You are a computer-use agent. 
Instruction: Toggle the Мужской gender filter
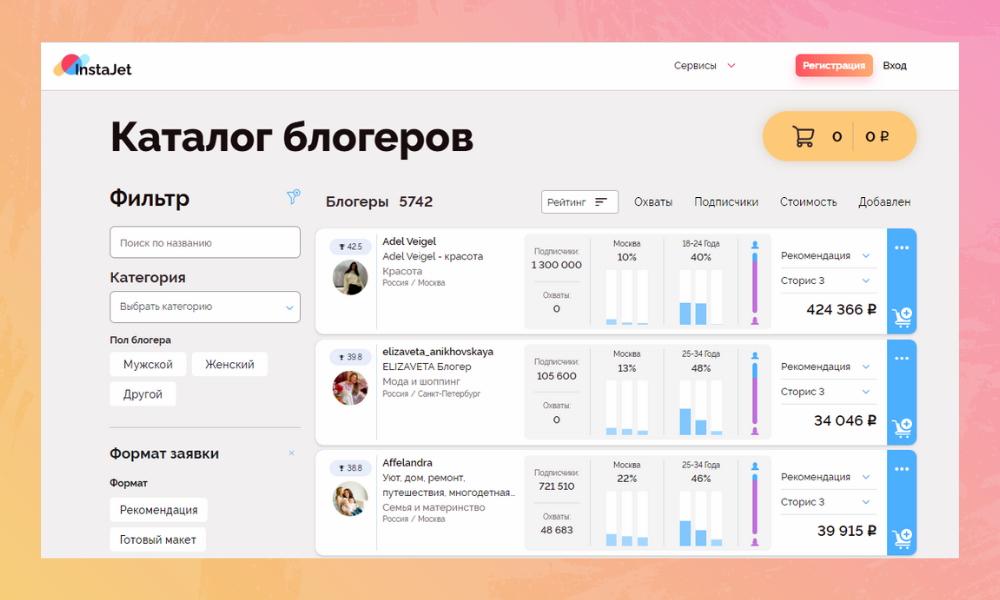(148, 365)
